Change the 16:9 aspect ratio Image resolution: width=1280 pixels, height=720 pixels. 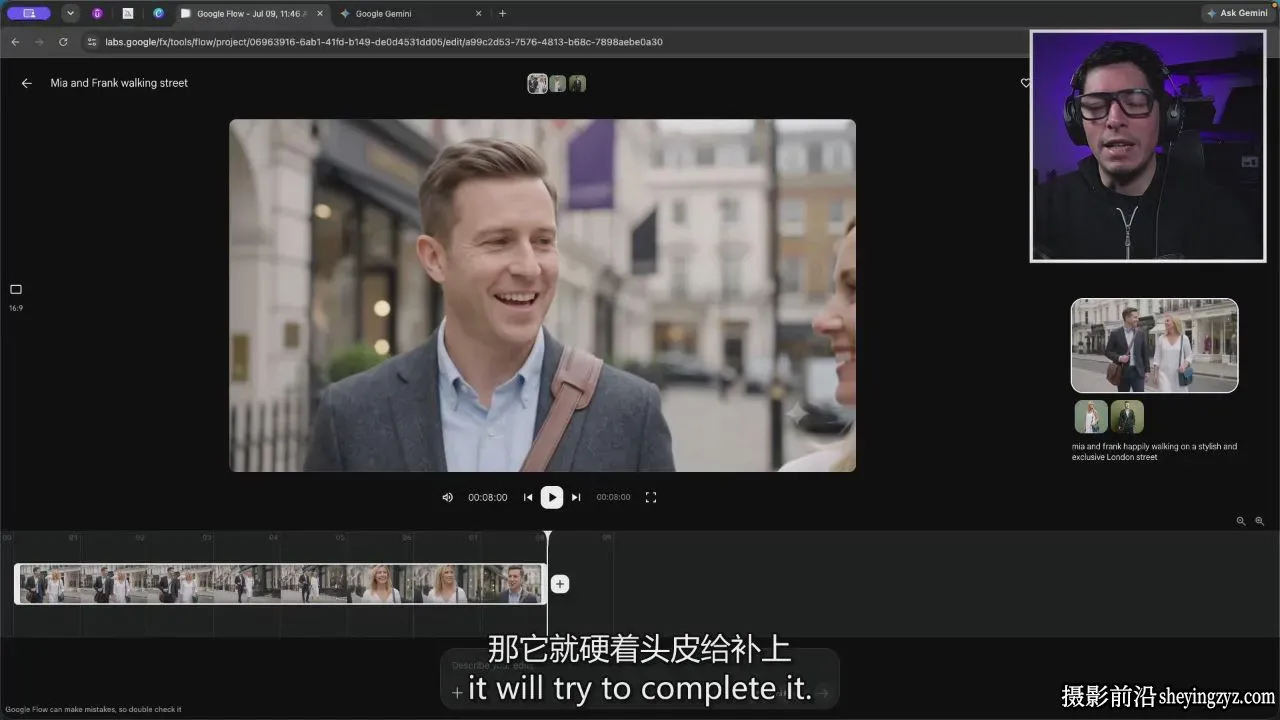click(16, 296)
